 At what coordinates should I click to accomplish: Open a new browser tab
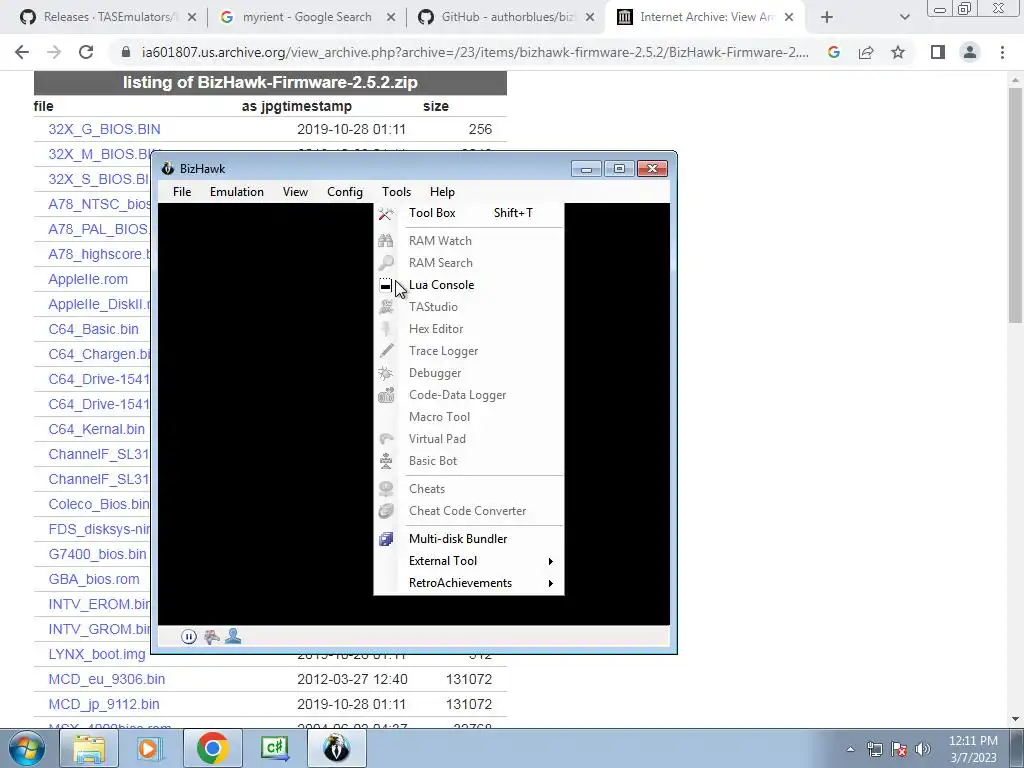coord(827,18)
